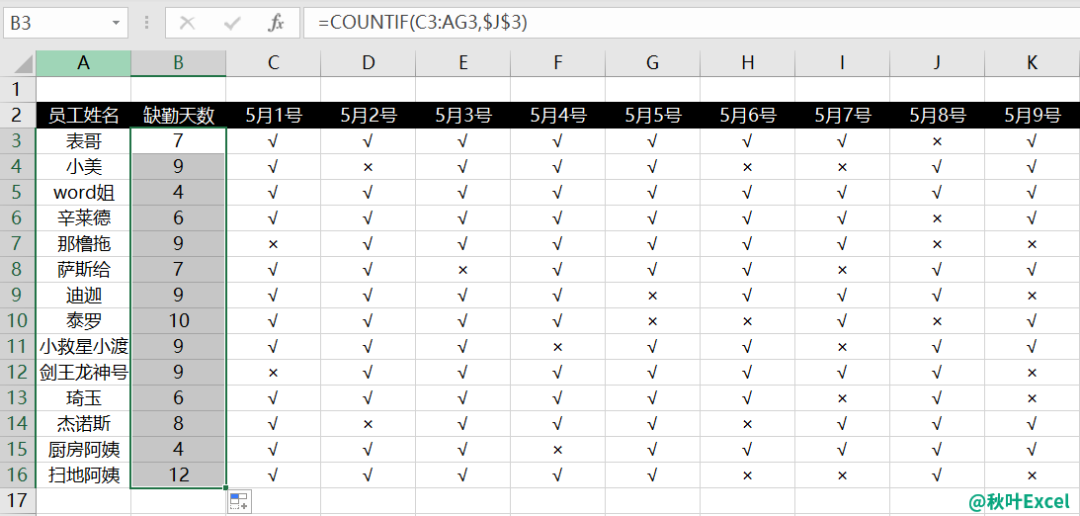Click the formula bar vertical dots handle

tap(146, 23)
